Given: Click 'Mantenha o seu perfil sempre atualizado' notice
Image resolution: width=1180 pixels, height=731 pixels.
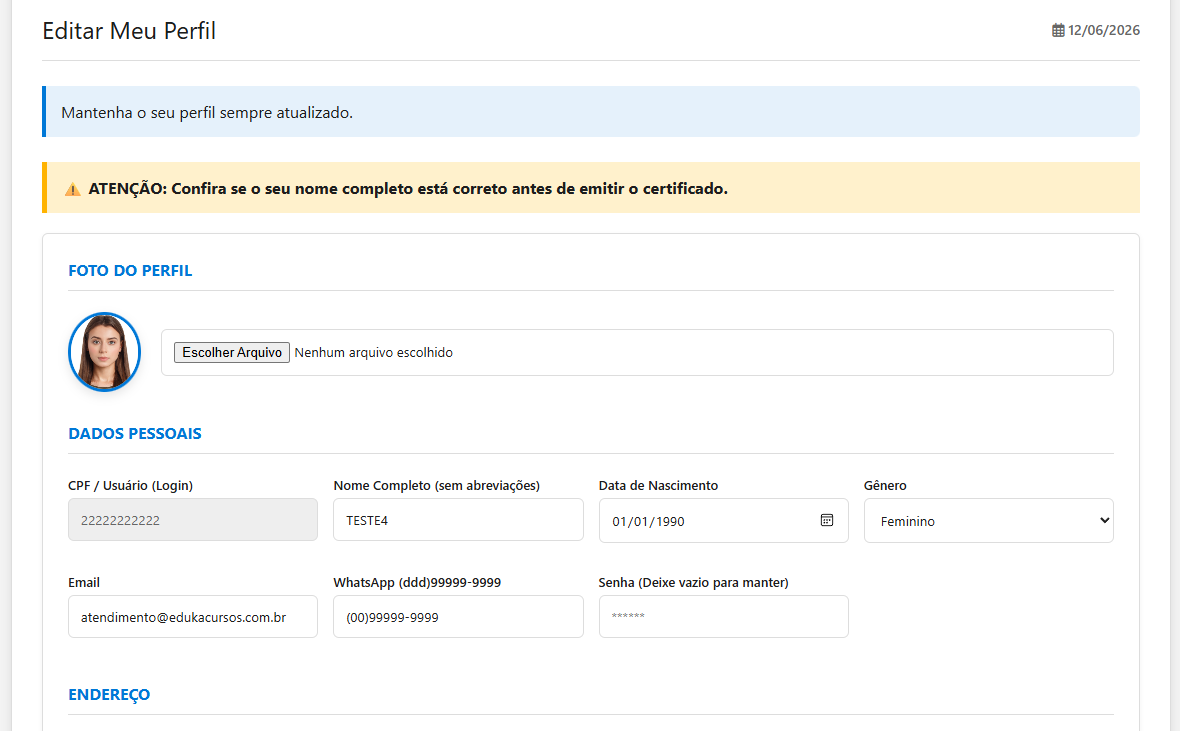Looking at the screenshot, I should pos(591,111).
